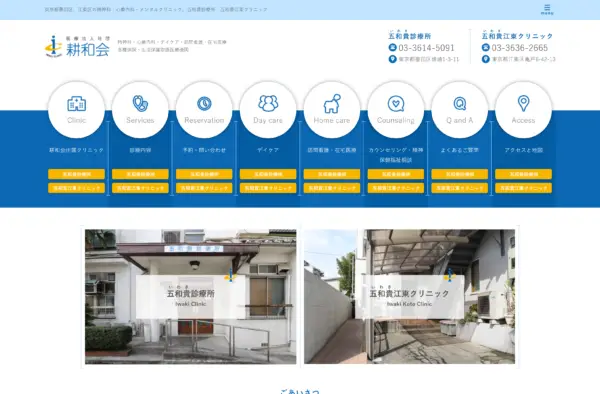Screen dimensions: 600x394
Task: Click phone number 03-3614-5091
Action: click(x=426, y=48)
